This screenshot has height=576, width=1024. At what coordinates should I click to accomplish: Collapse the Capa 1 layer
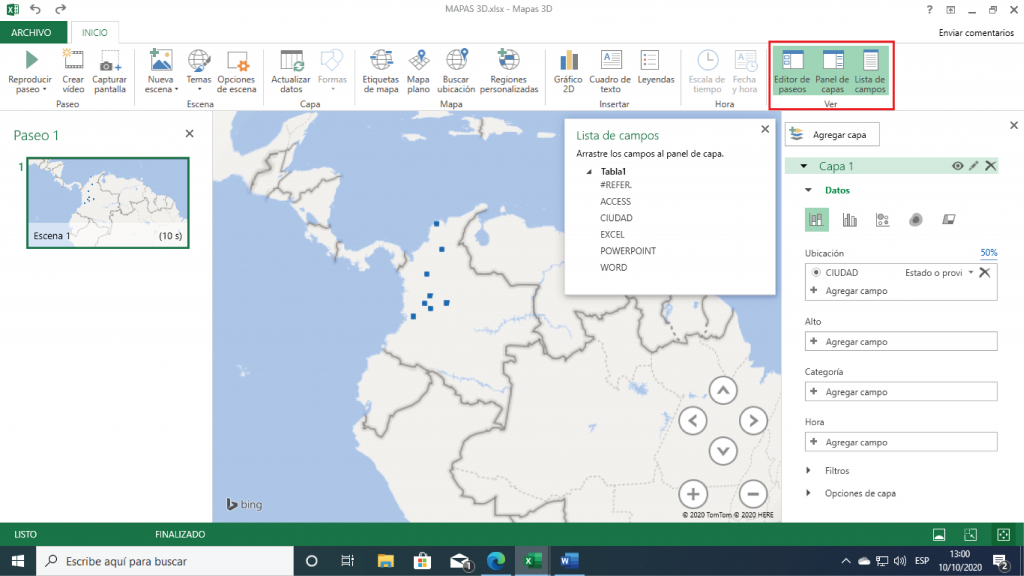tap(804, 167)
